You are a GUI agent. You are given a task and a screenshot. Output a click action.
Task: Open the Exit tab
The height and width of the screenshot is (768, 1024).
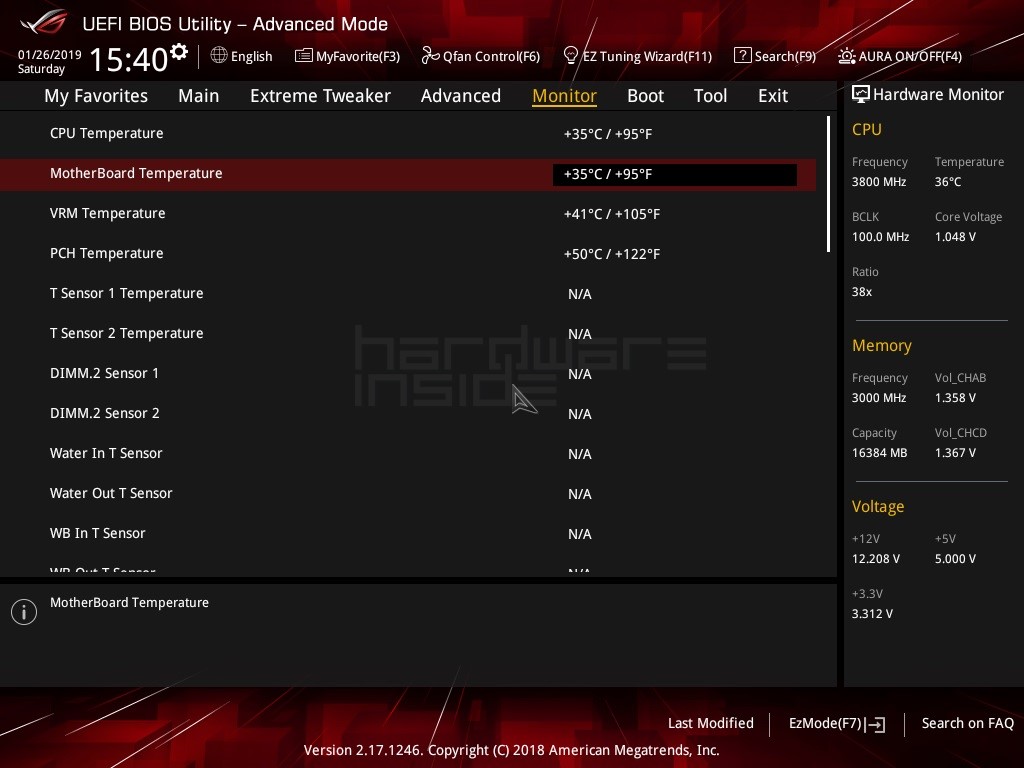click(773, 96)
